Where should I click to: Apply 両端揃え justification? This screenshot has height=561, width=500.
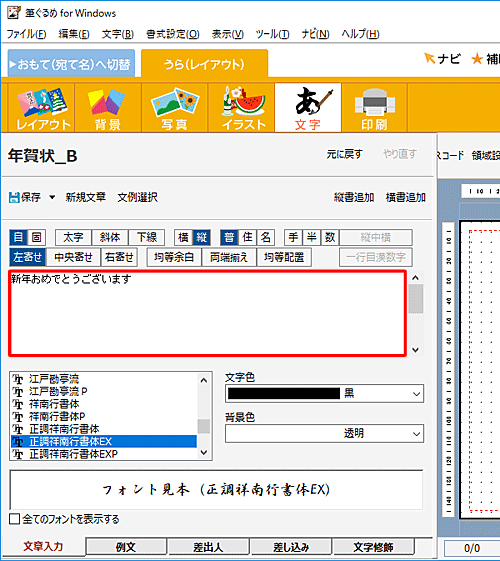pos(229,257)
